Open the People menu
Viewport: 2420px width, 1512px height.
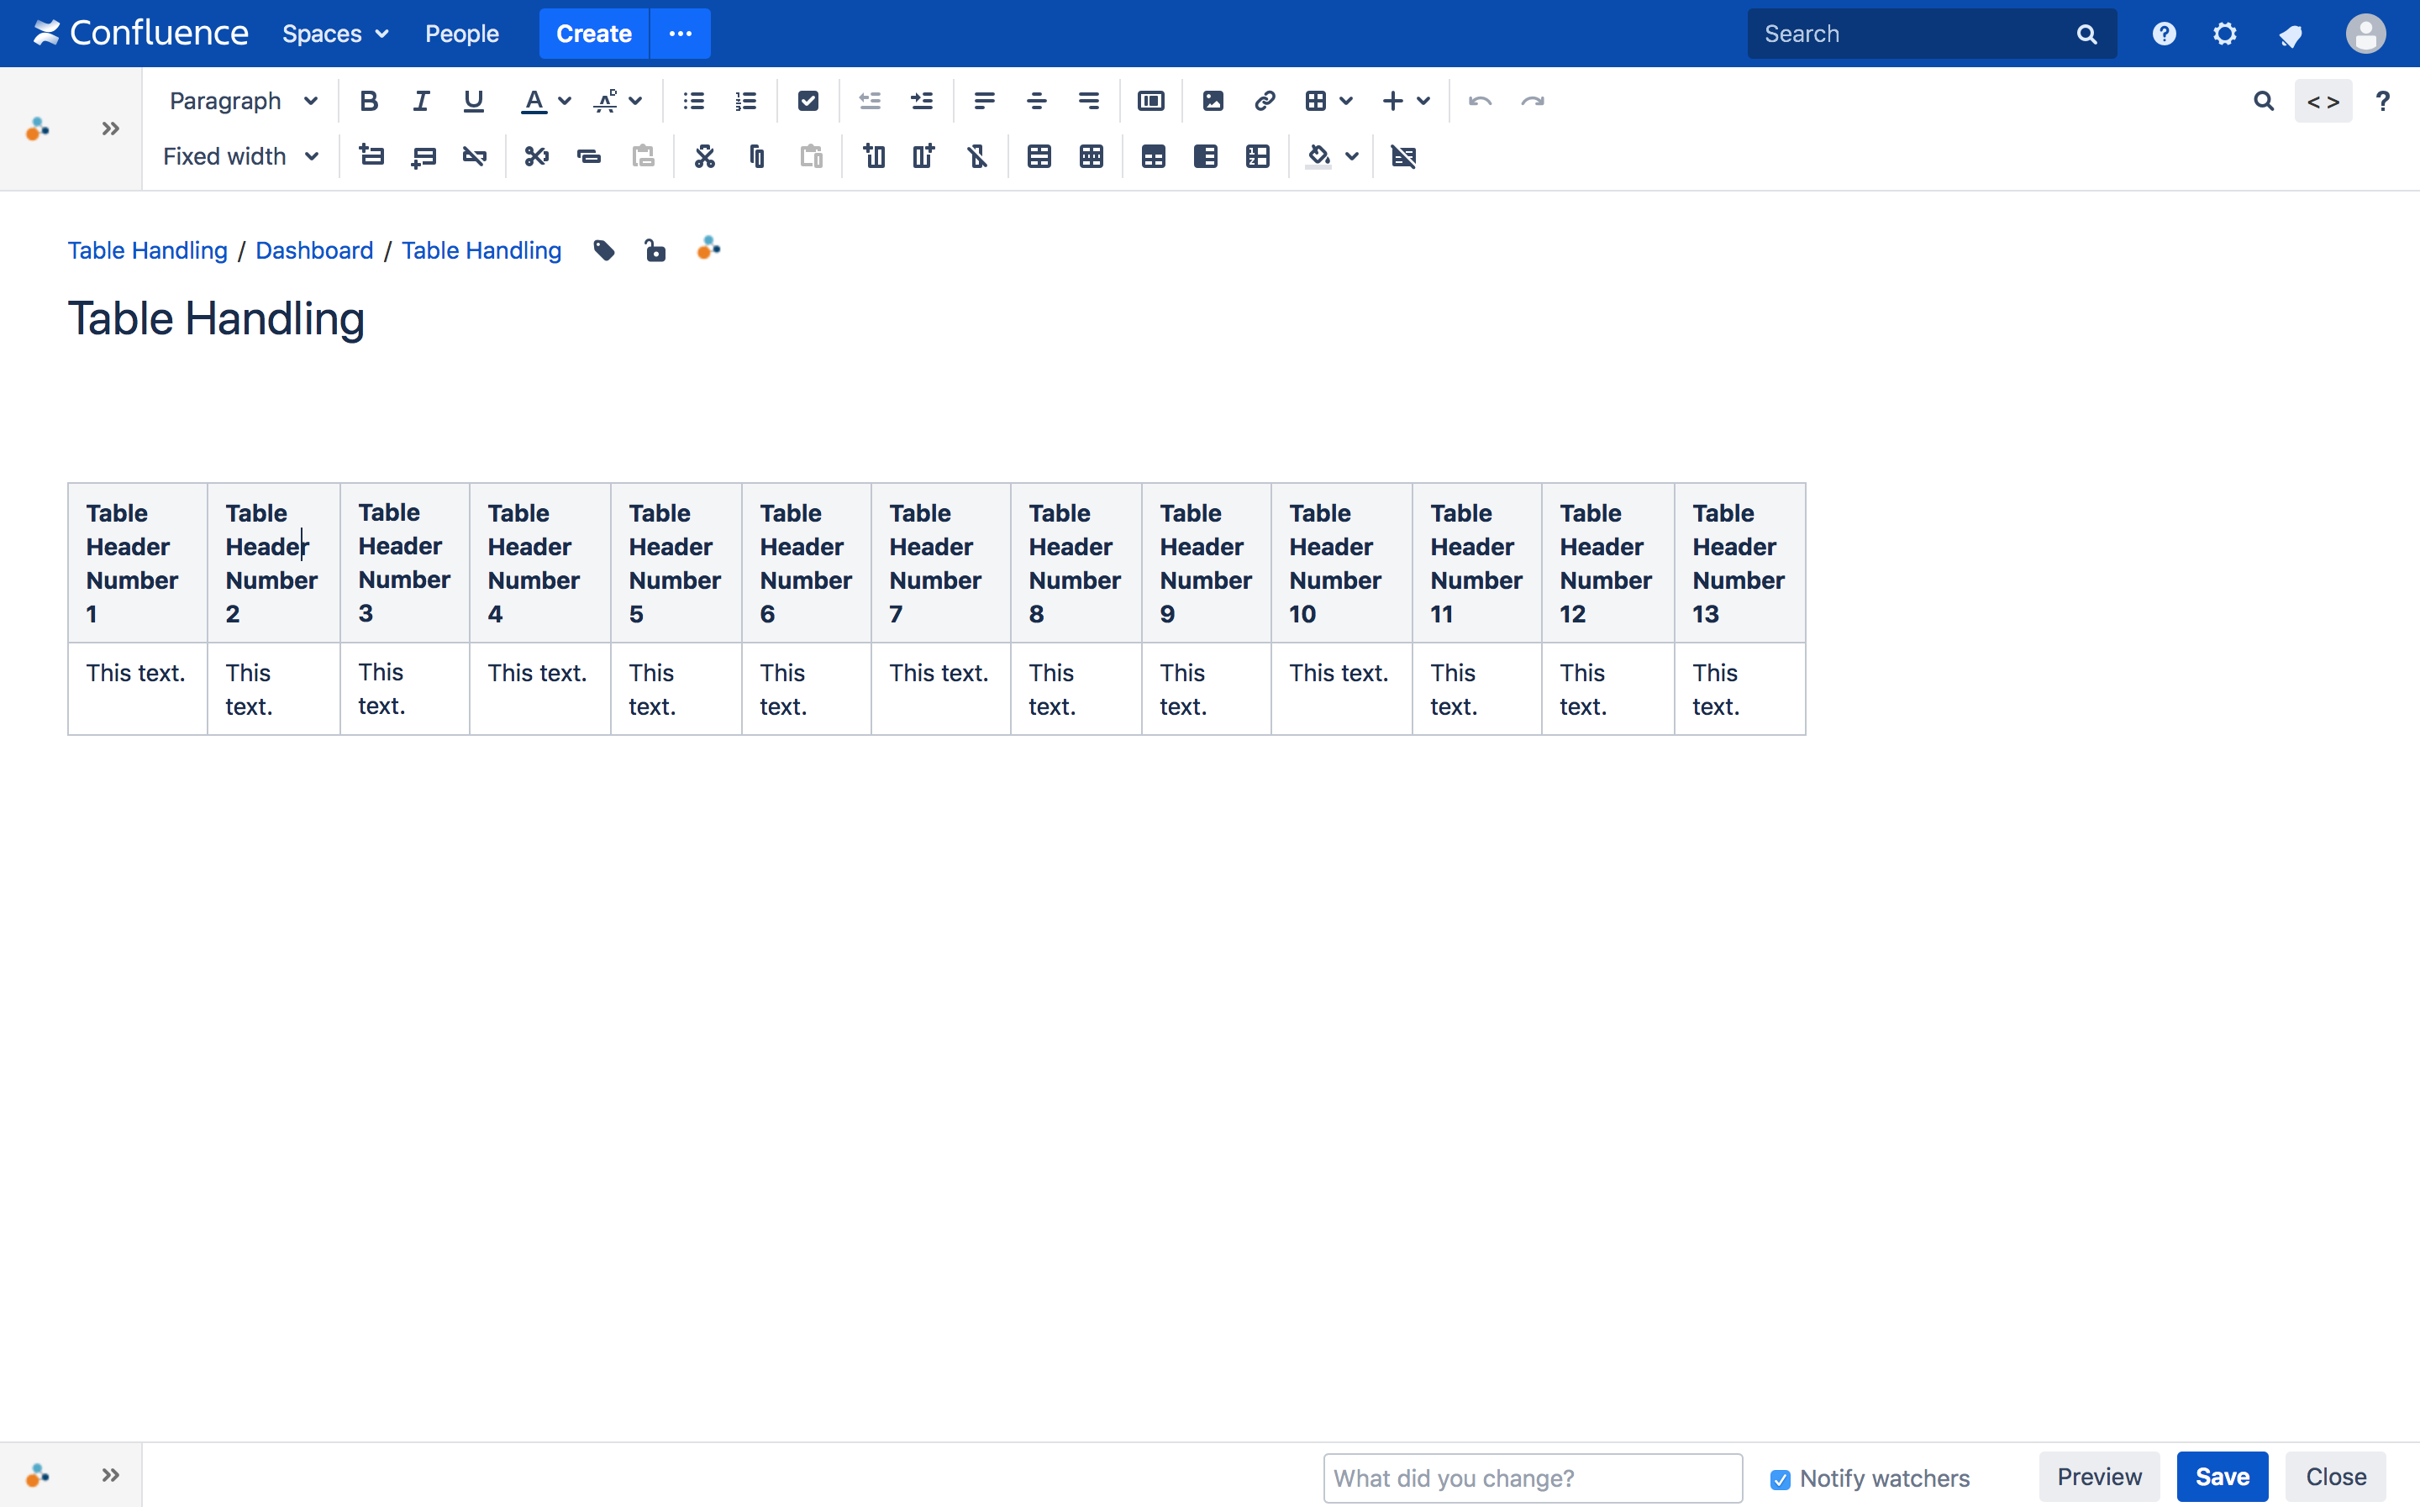pyautogui.click(x=462, y=33)
